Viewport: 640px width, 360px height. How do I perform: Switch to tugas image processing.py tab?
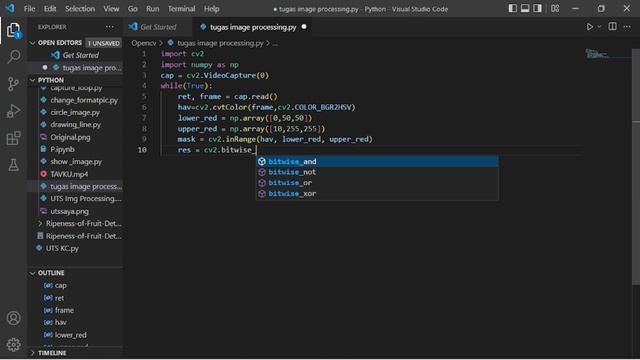253,27
